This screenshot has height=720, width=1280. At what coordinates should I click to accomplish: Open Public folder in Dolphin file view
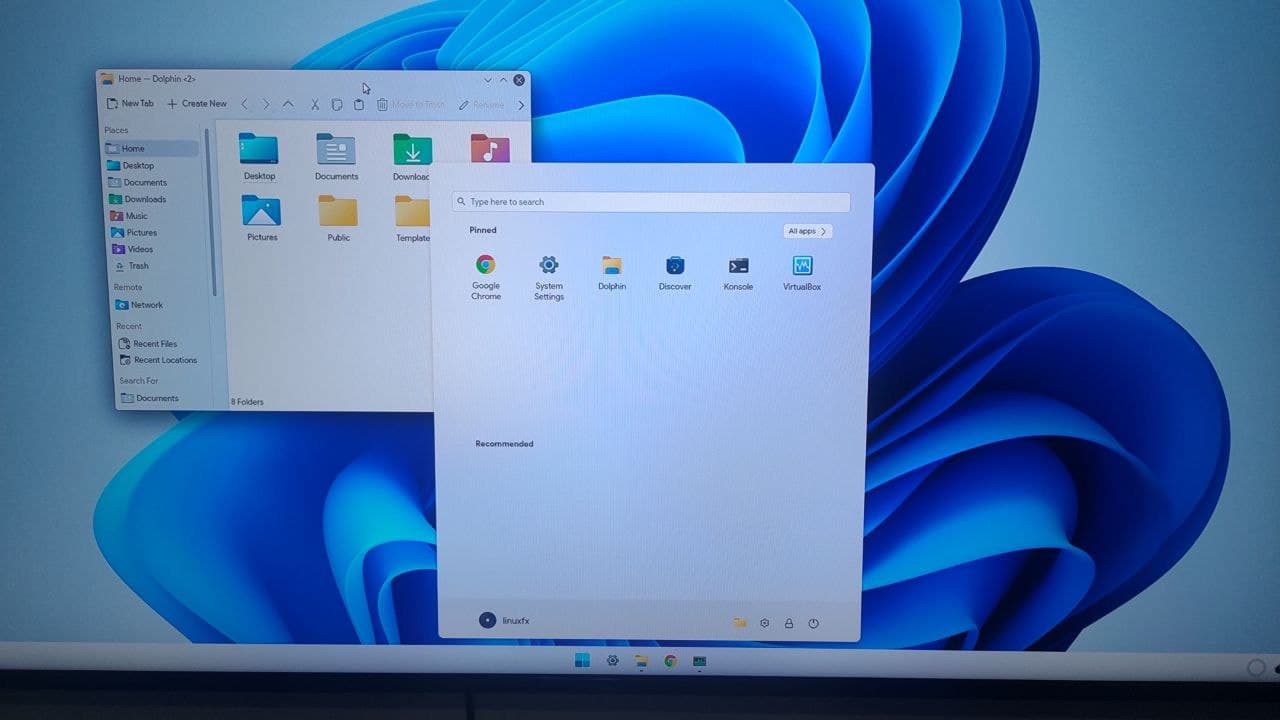338,218
